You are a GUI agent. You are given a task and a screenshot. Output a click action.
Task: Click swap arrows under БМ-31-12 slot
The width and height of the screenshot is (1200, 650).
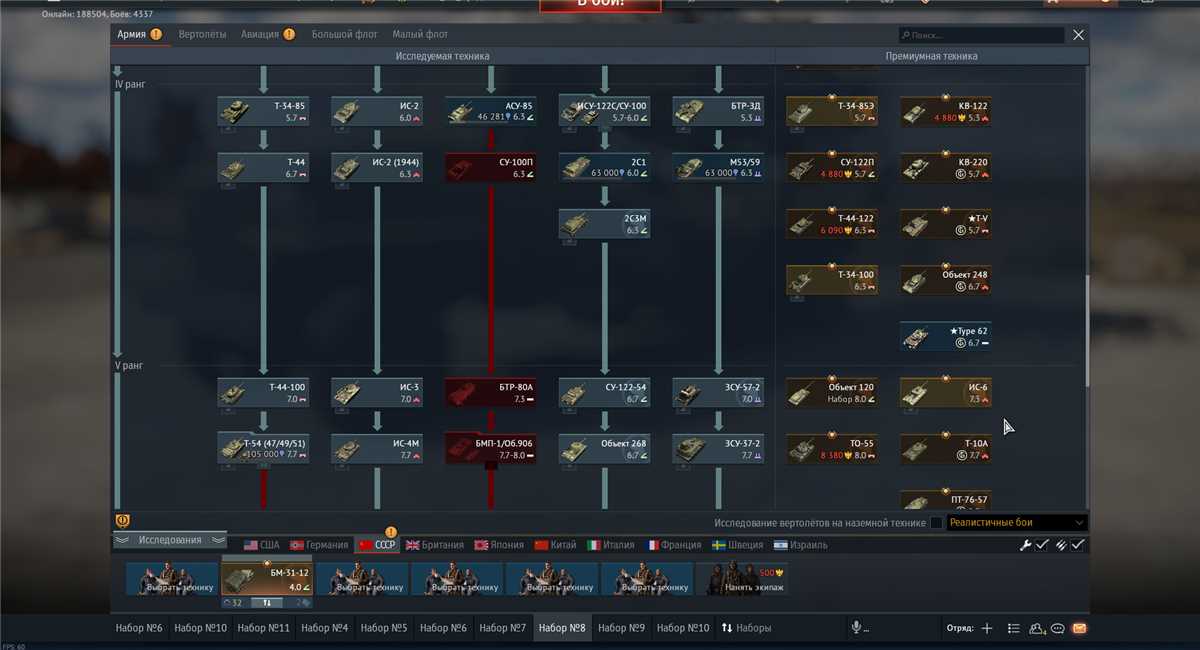tap(267, 602)
